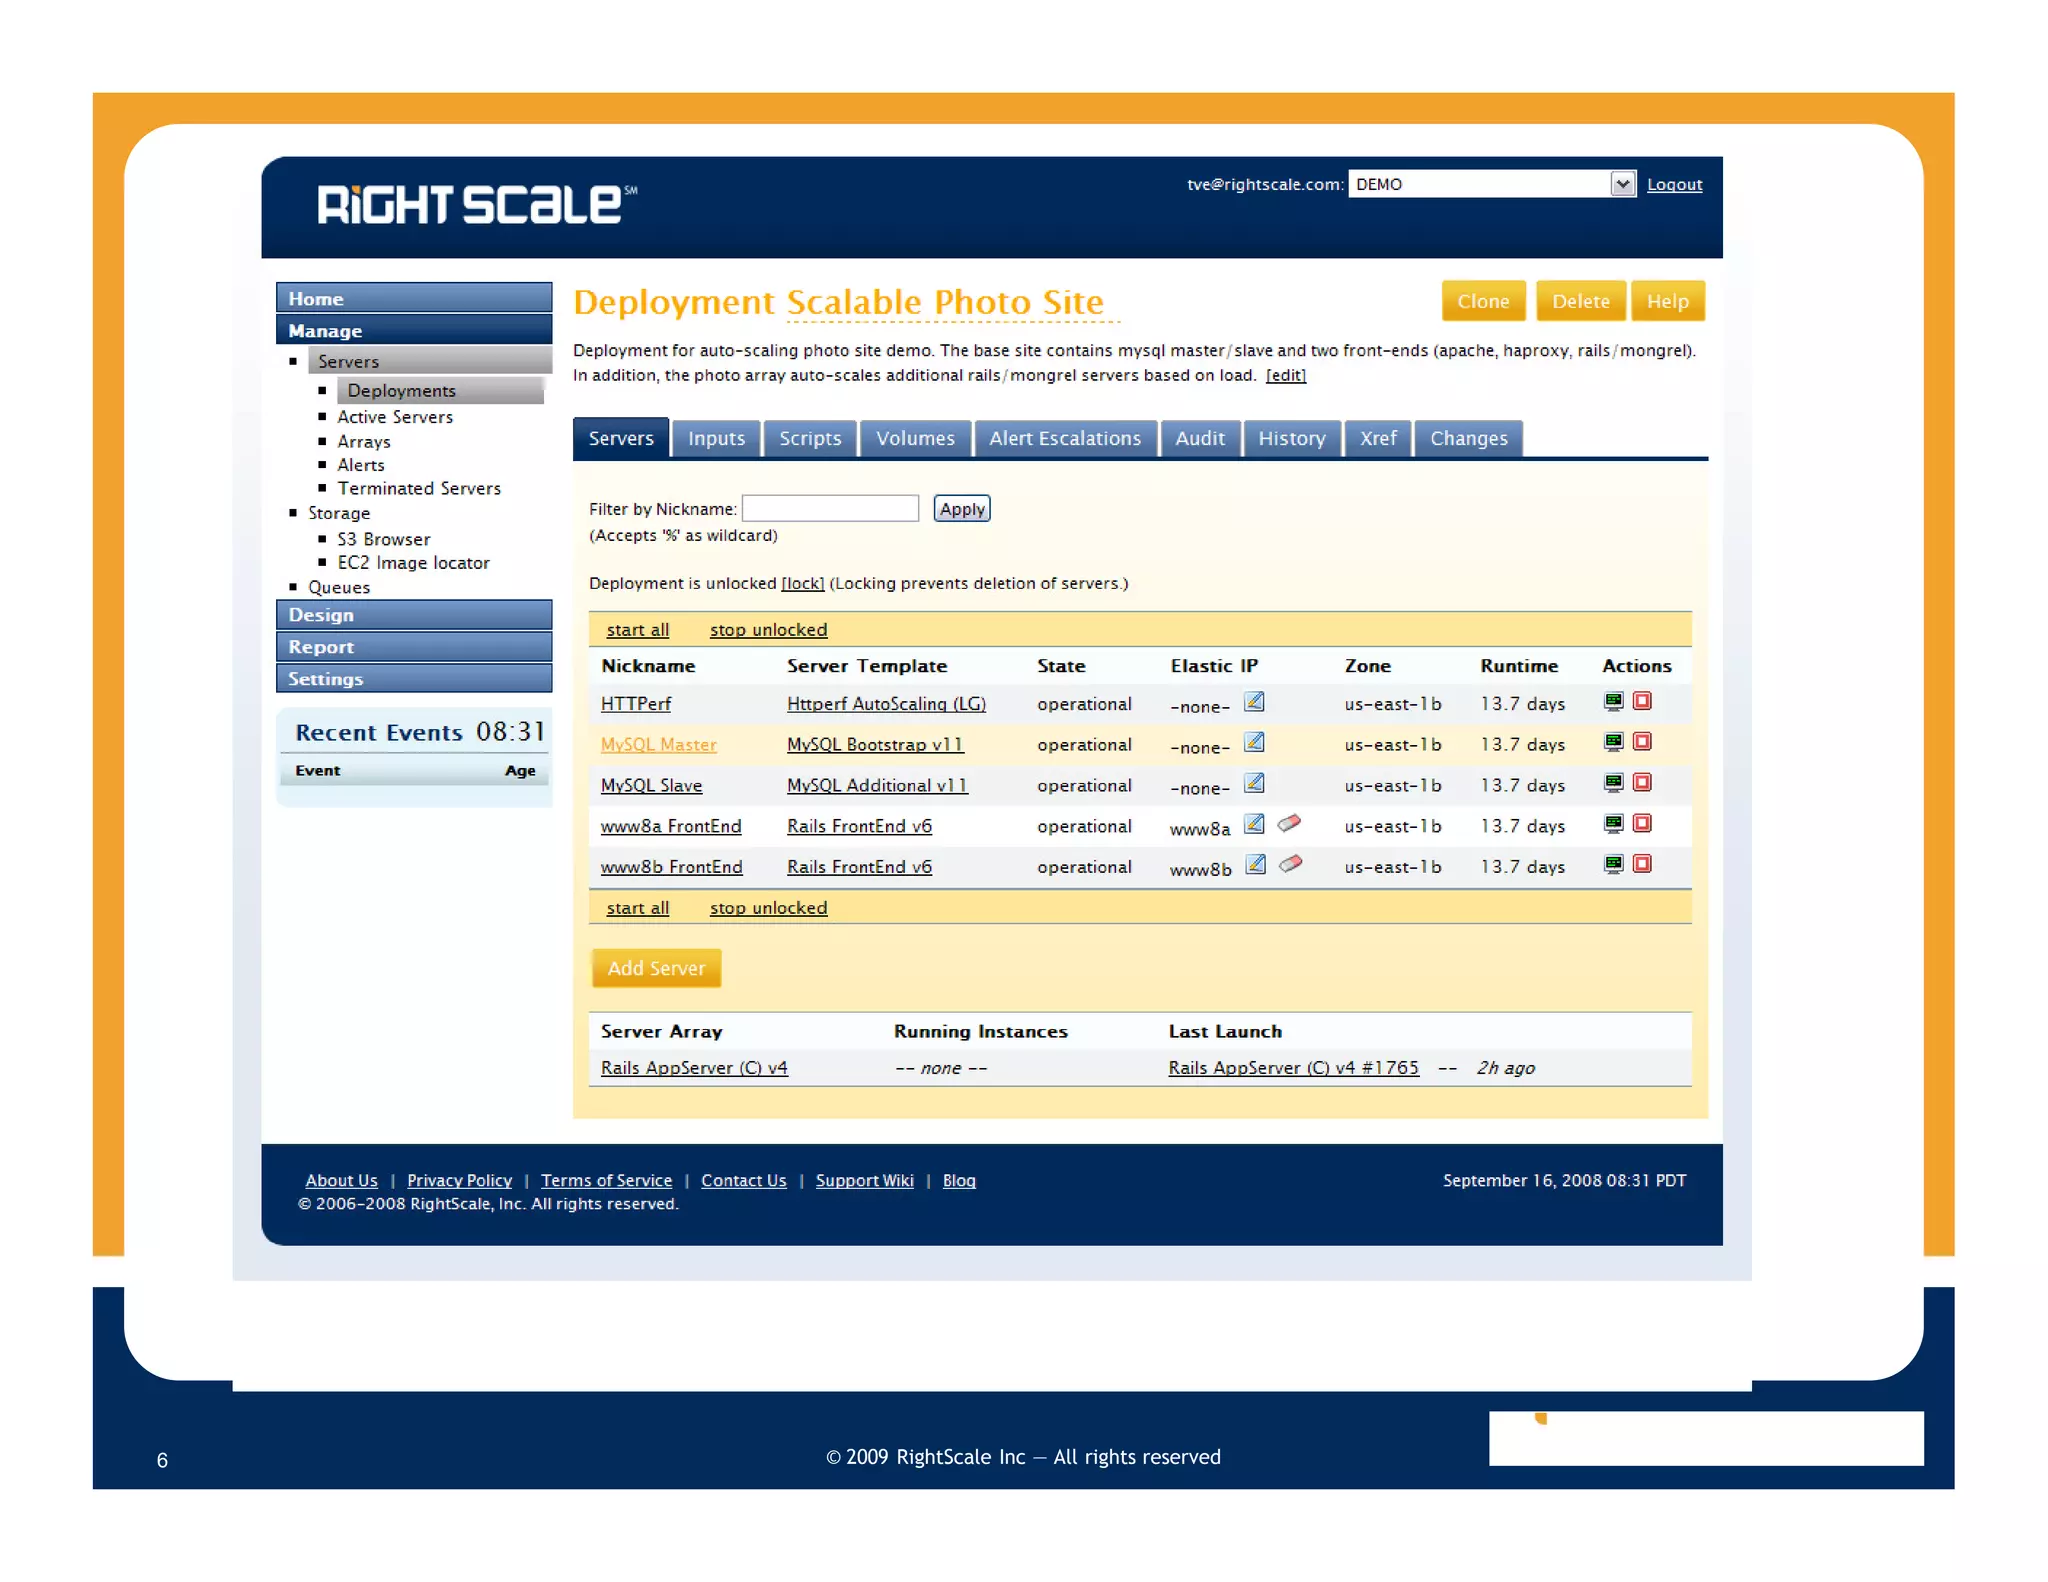Image resolution: width=2048 pixels, height=1582 pixels.
Task: Click the Clone button
Action: point(1482,301)
